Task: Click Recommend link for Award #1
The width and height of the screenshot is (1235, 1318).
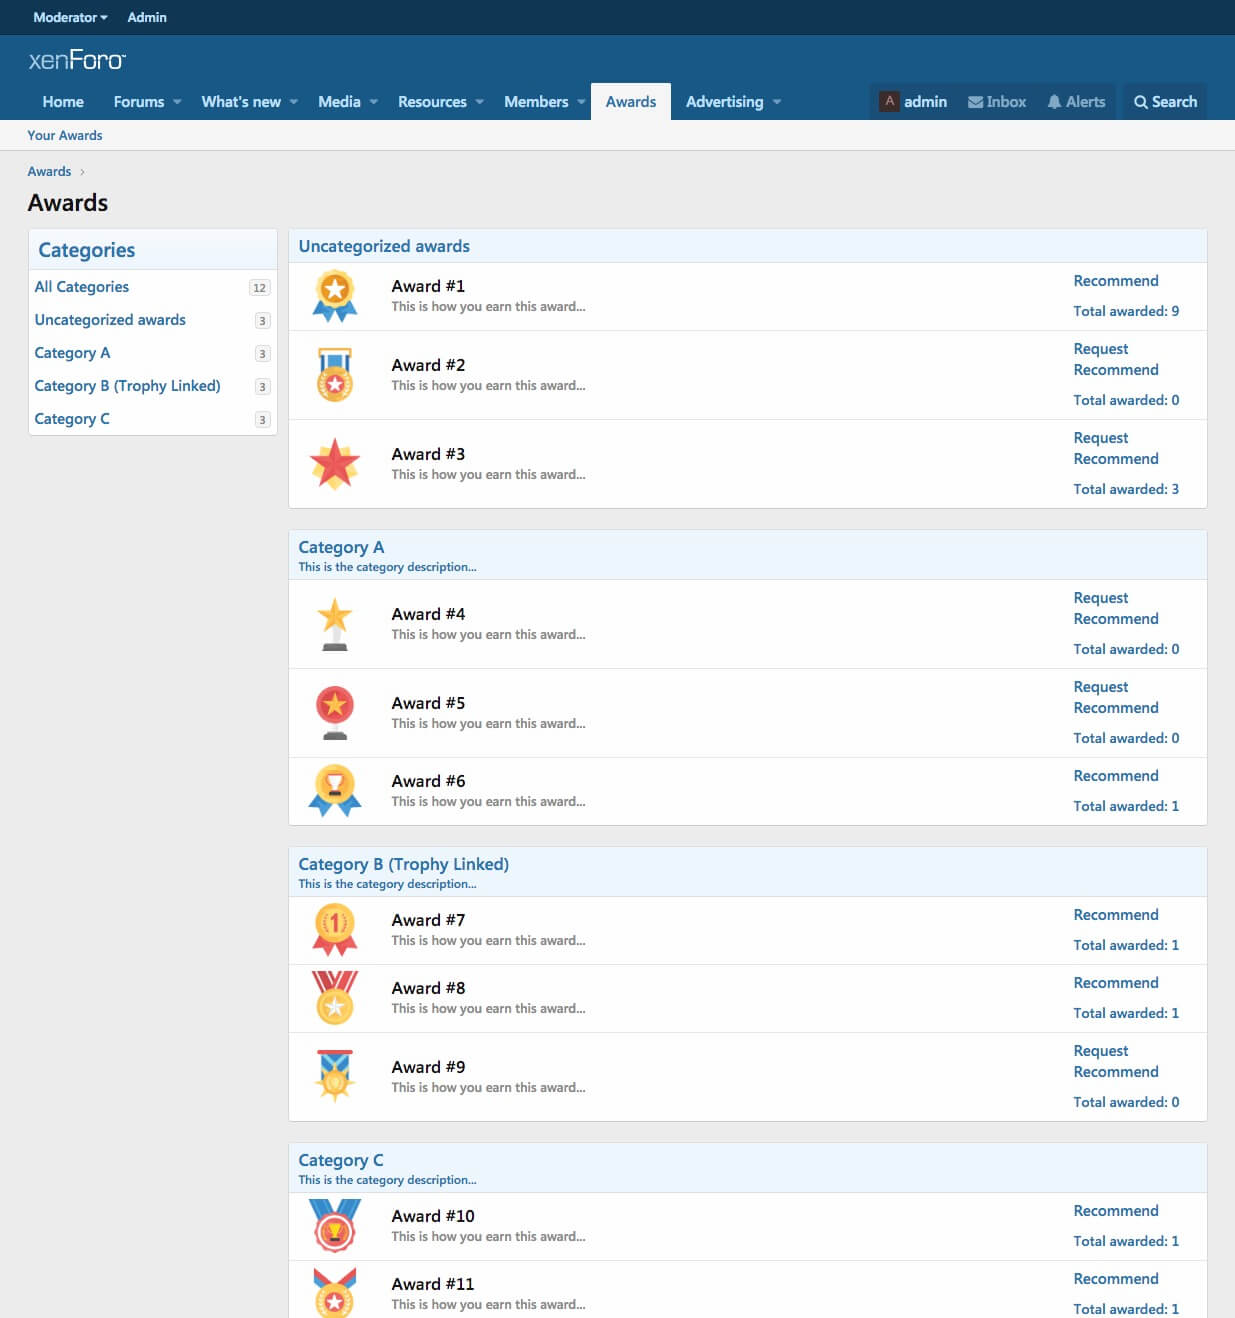Action: pos(1115,281)
